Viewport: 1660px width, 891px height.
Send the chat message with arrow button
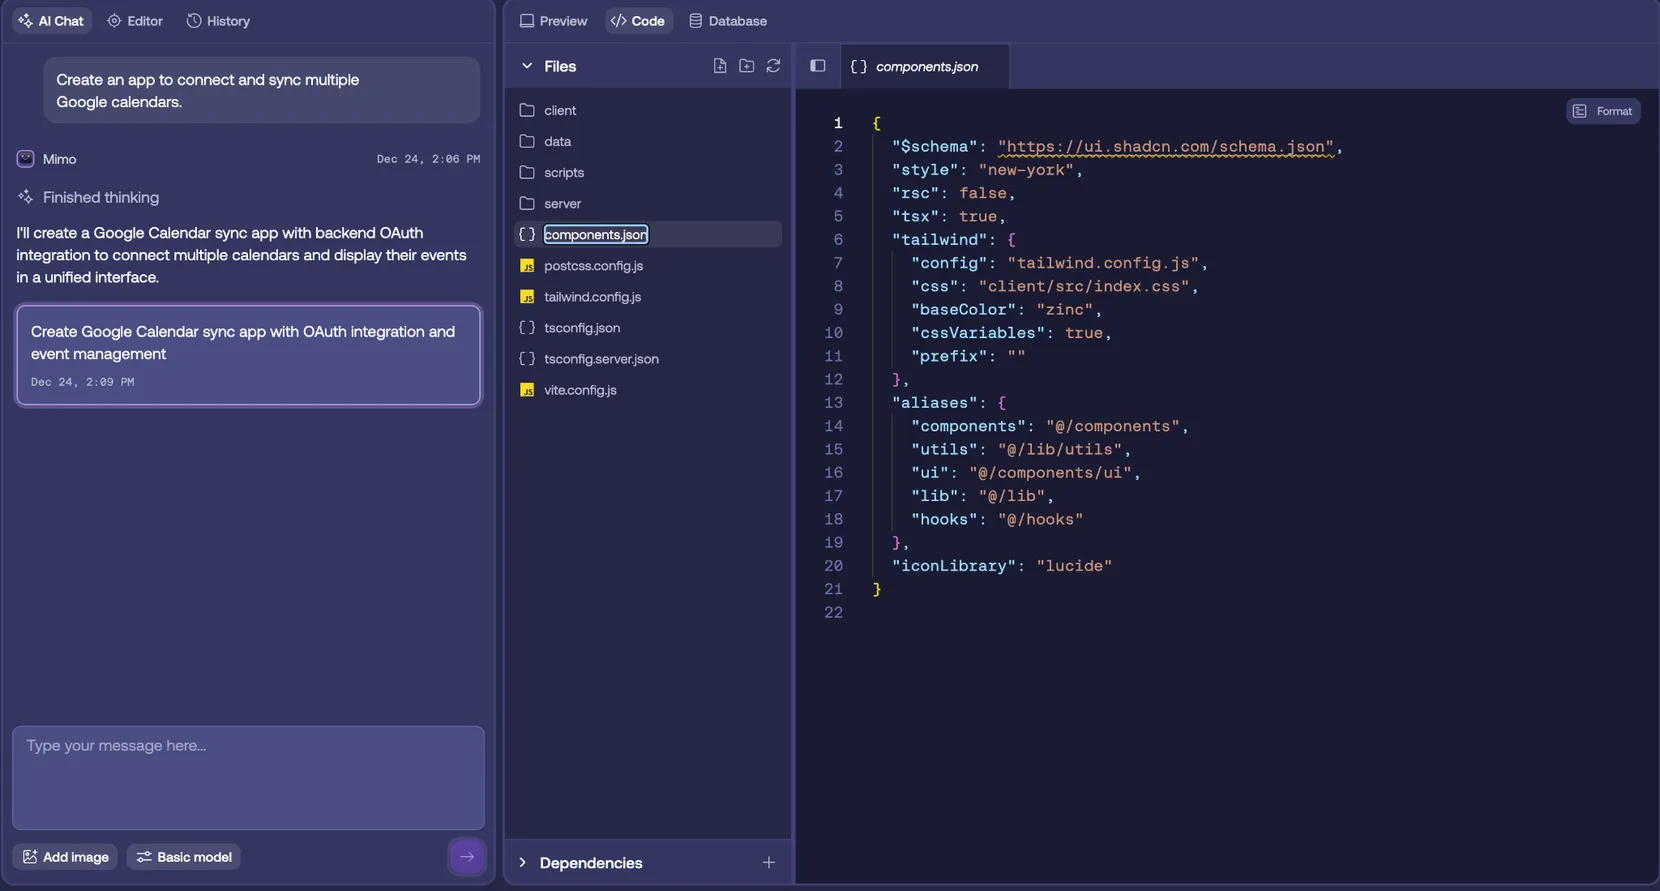pos(467,857)
